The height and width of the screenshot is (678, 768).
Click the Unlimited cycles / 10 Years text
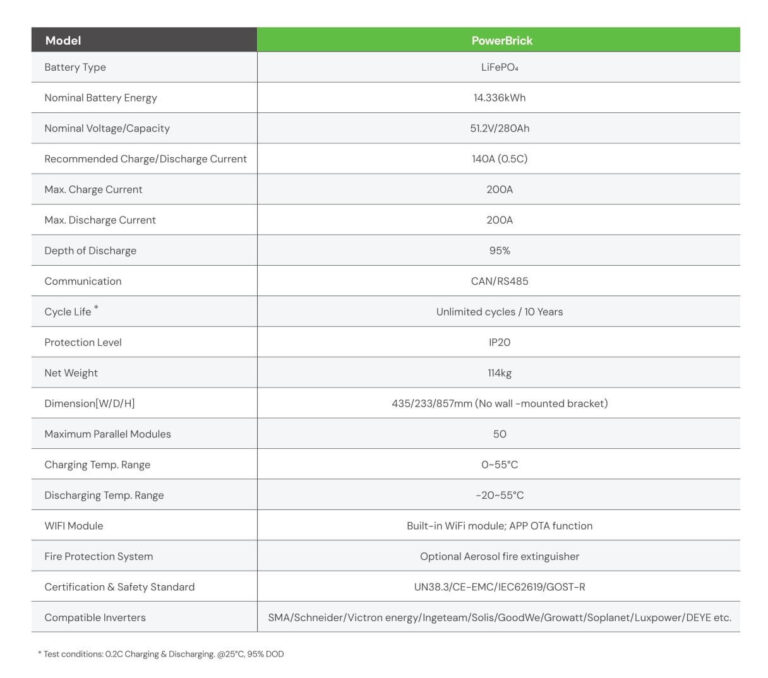click(499, 312)
